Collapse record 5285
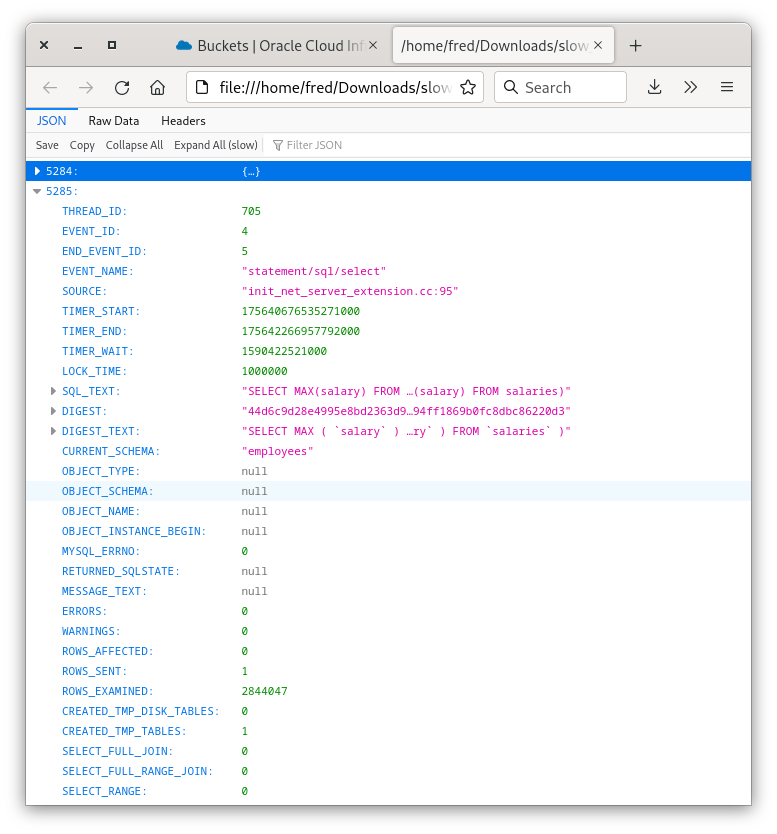Viewport: 777px width, 834px height. click(37, 191)
